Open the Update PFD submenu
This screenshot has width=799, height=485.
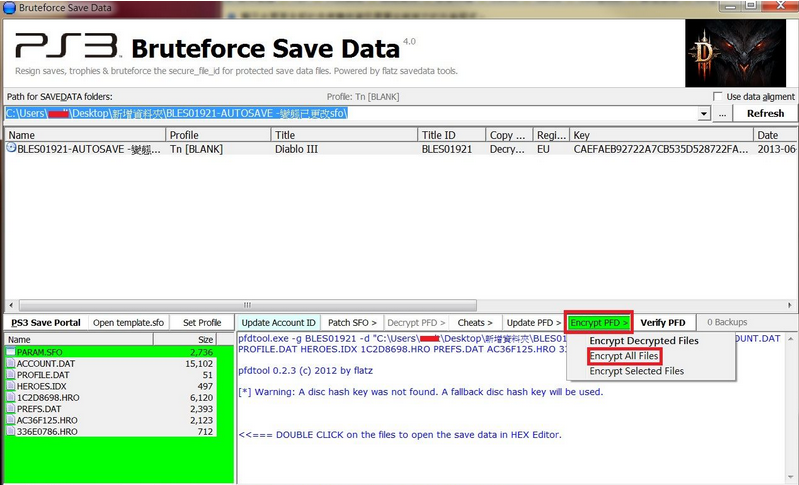pos(534,322)
